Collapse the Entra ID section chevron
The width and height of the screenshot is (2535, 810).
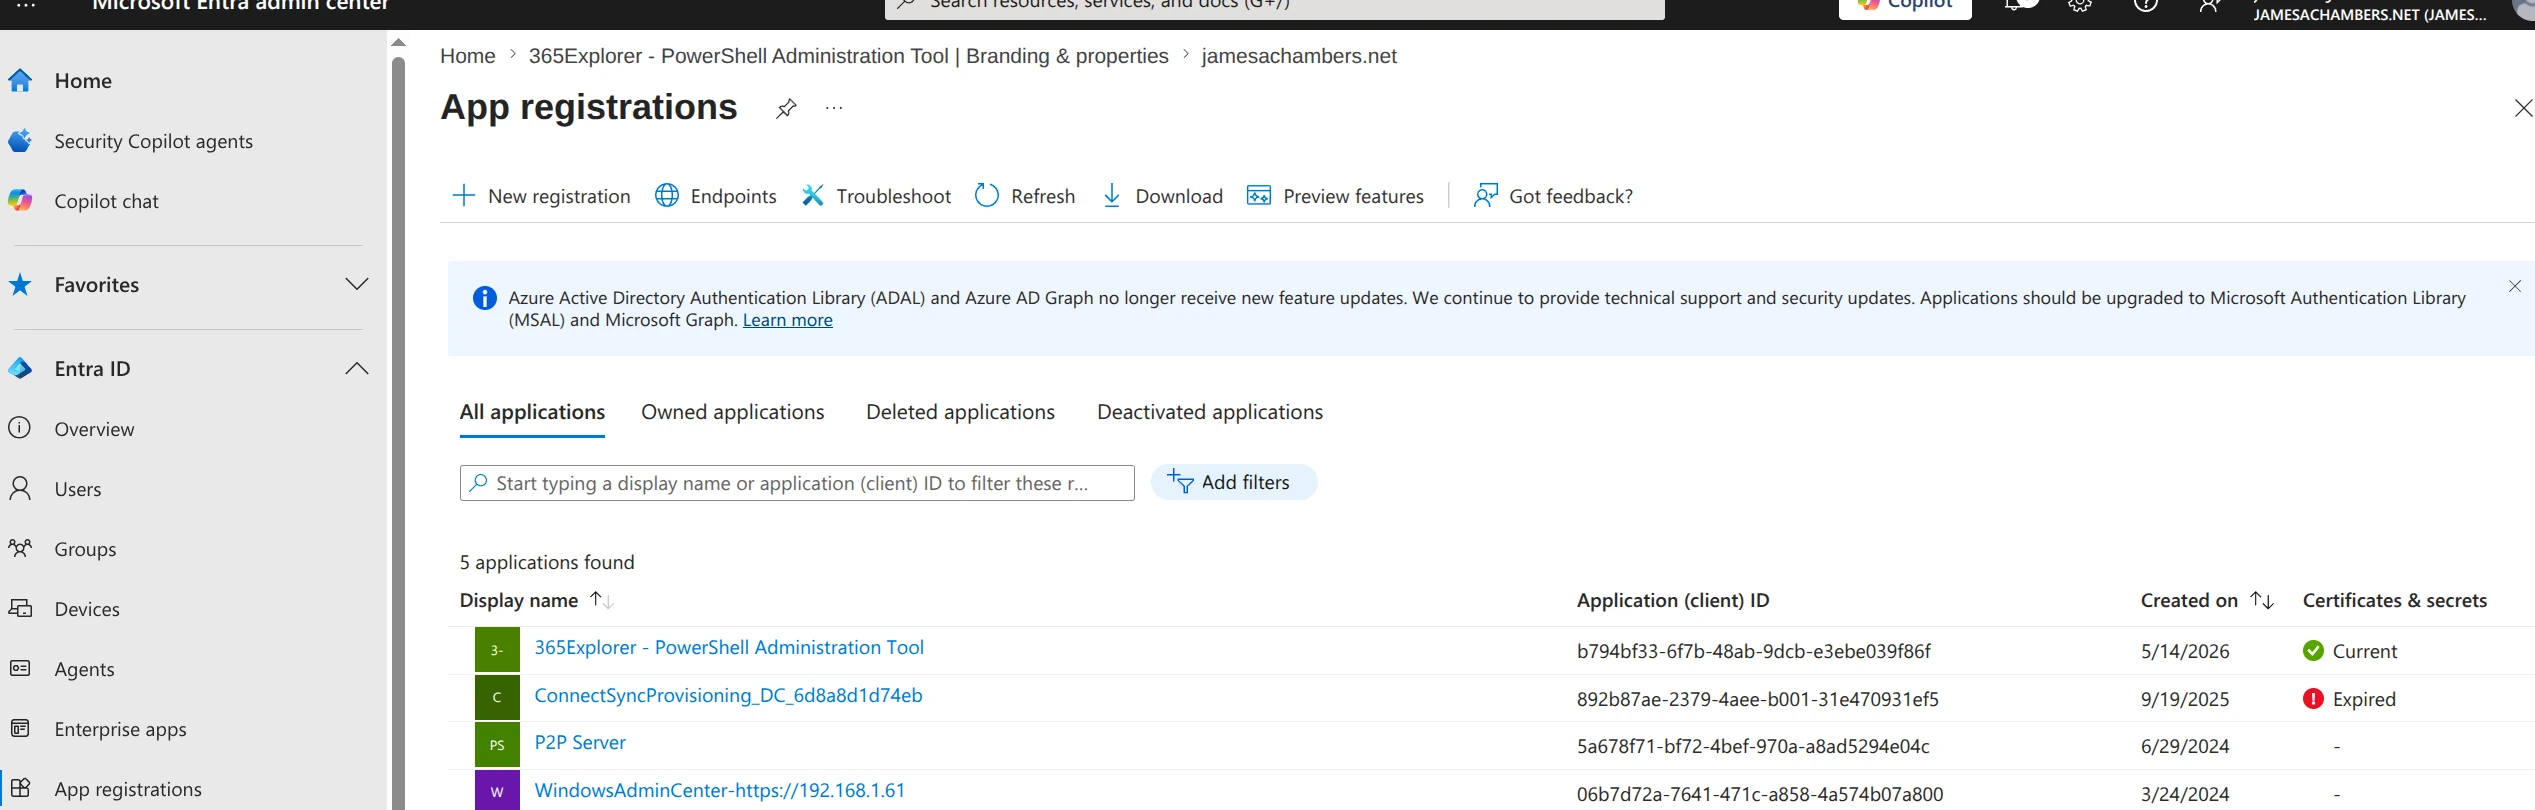357,369
